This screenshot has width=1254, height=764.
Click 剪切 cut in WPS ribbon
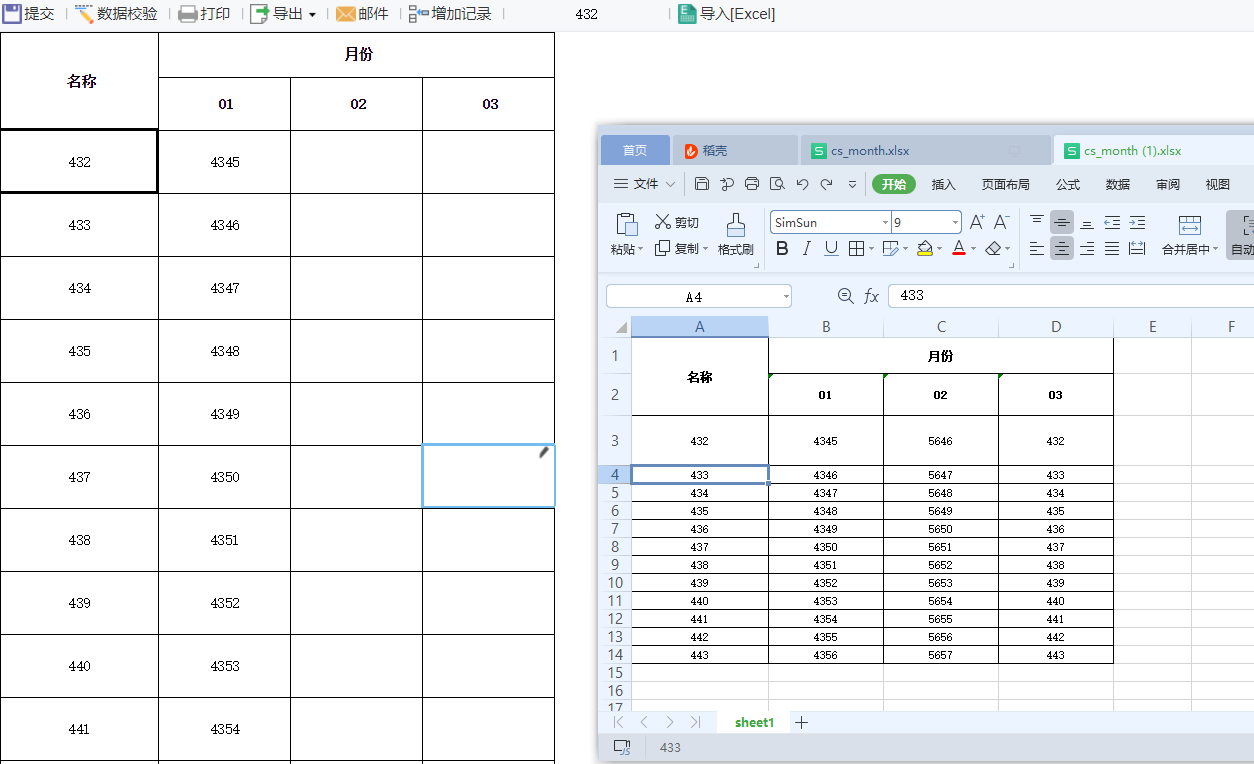pos(677,222)
